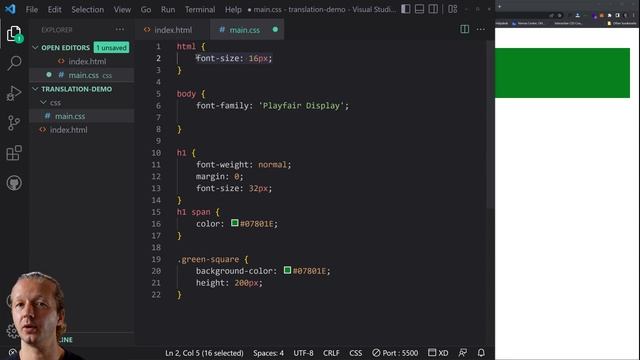Open color picker swatch on line 20
This screenshot has height=360, width=640.
(287, 270)
